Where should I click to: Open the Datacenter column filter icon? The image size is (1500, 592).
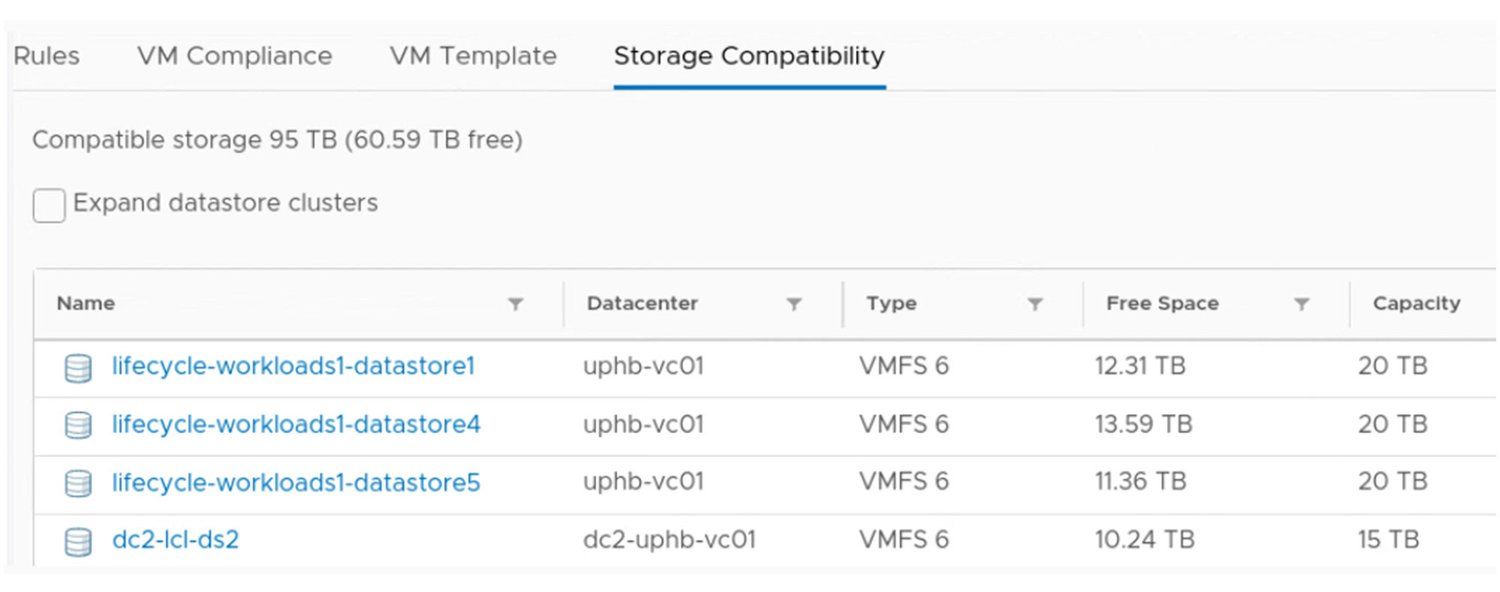[x=794, y=304]
